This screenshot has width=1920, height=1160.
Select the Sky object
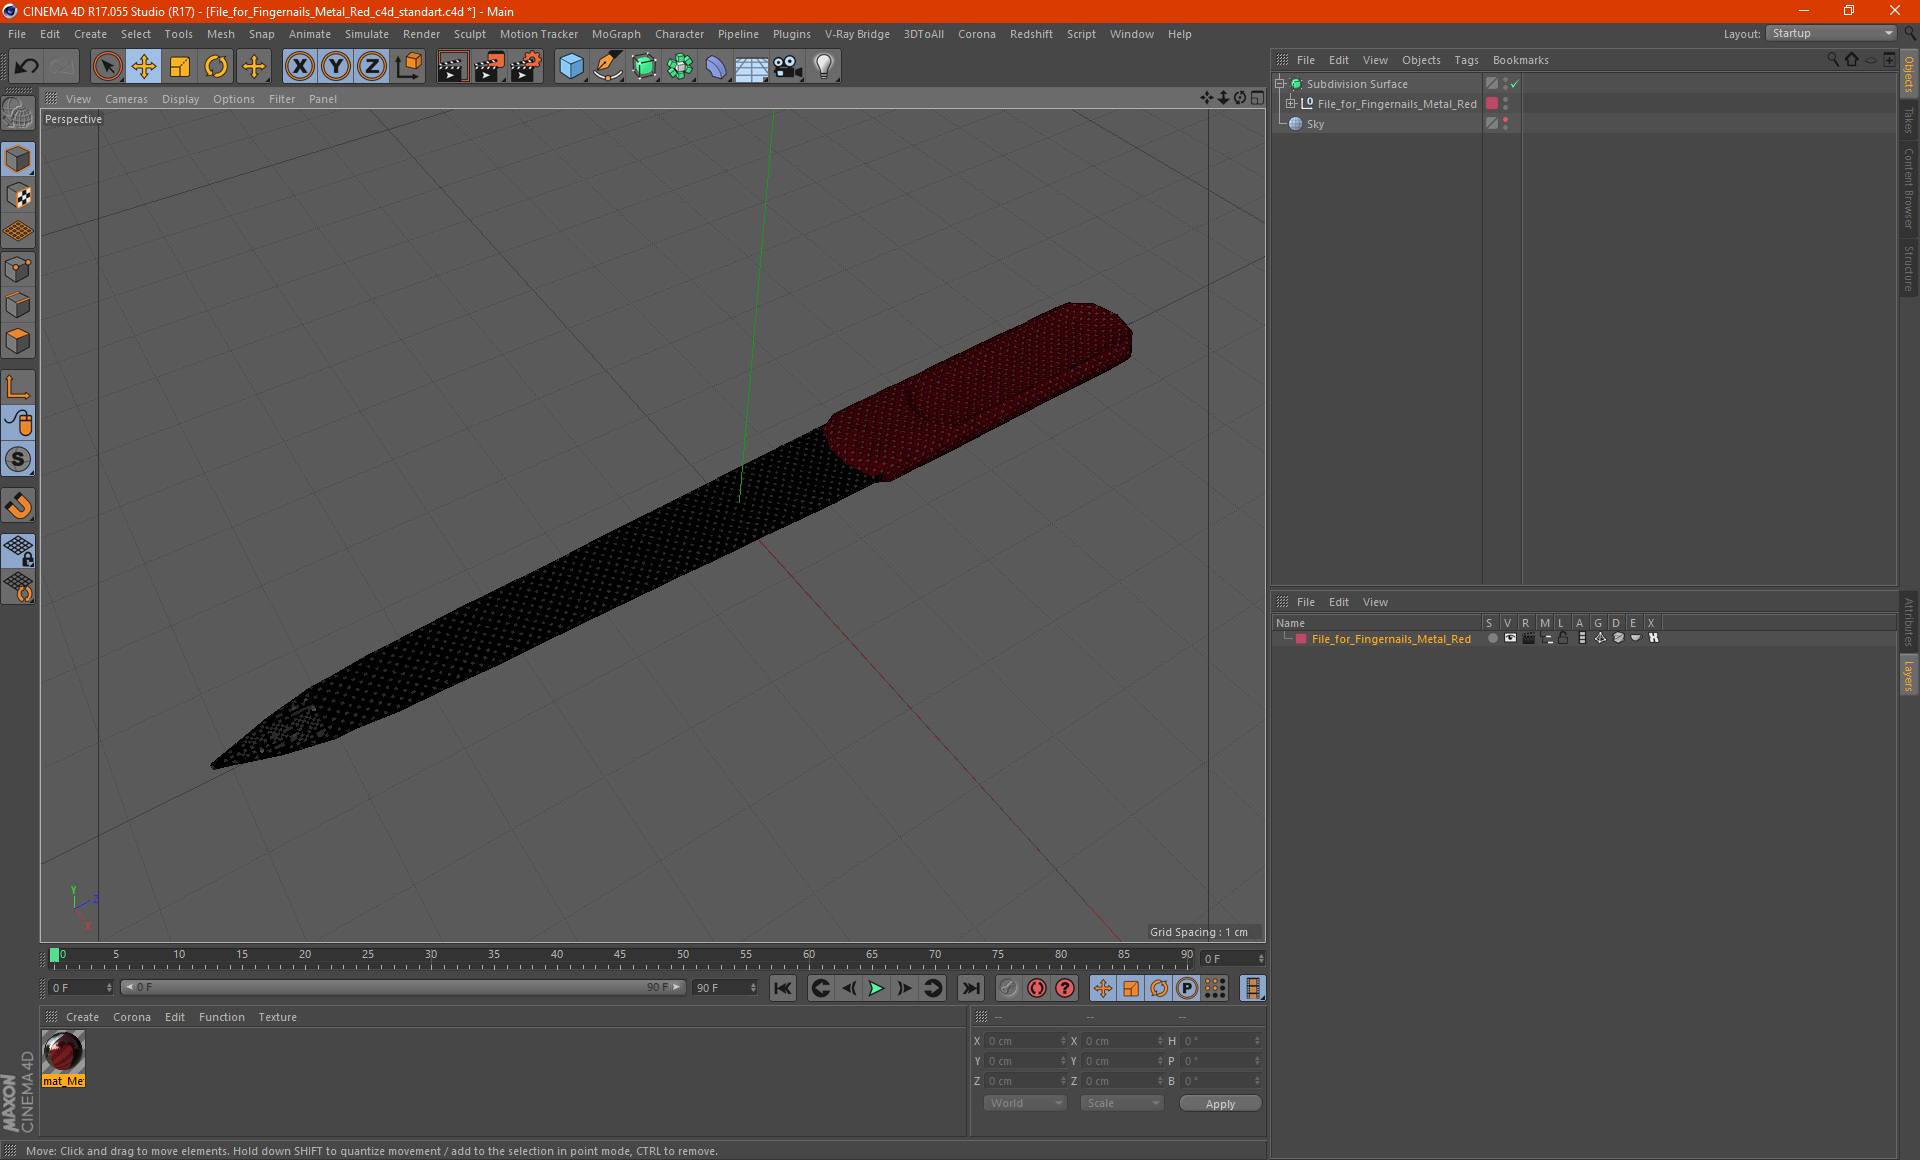(x=1315, y=124)
